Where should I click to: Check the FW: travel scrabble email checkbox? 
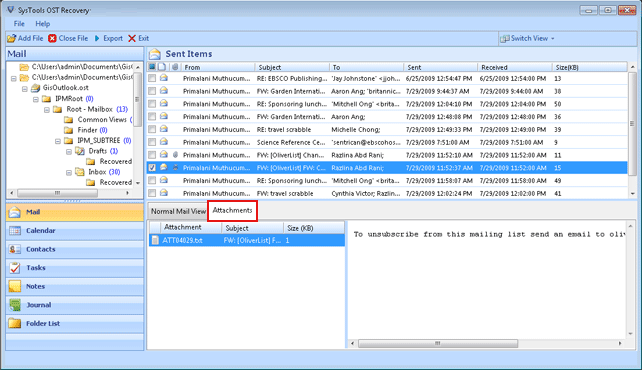(x=152, y=193)
